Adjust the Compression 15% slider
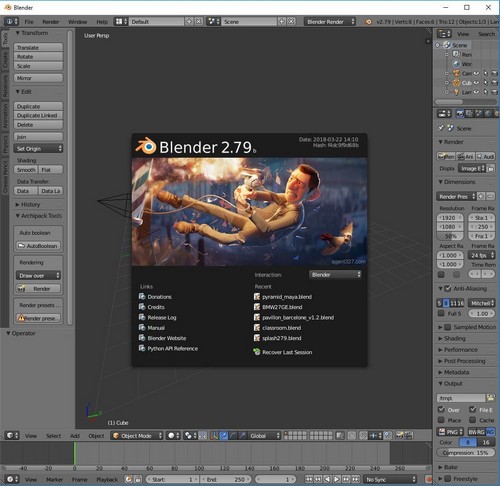The width and height of the screenshot is (500, 486). 466,452
